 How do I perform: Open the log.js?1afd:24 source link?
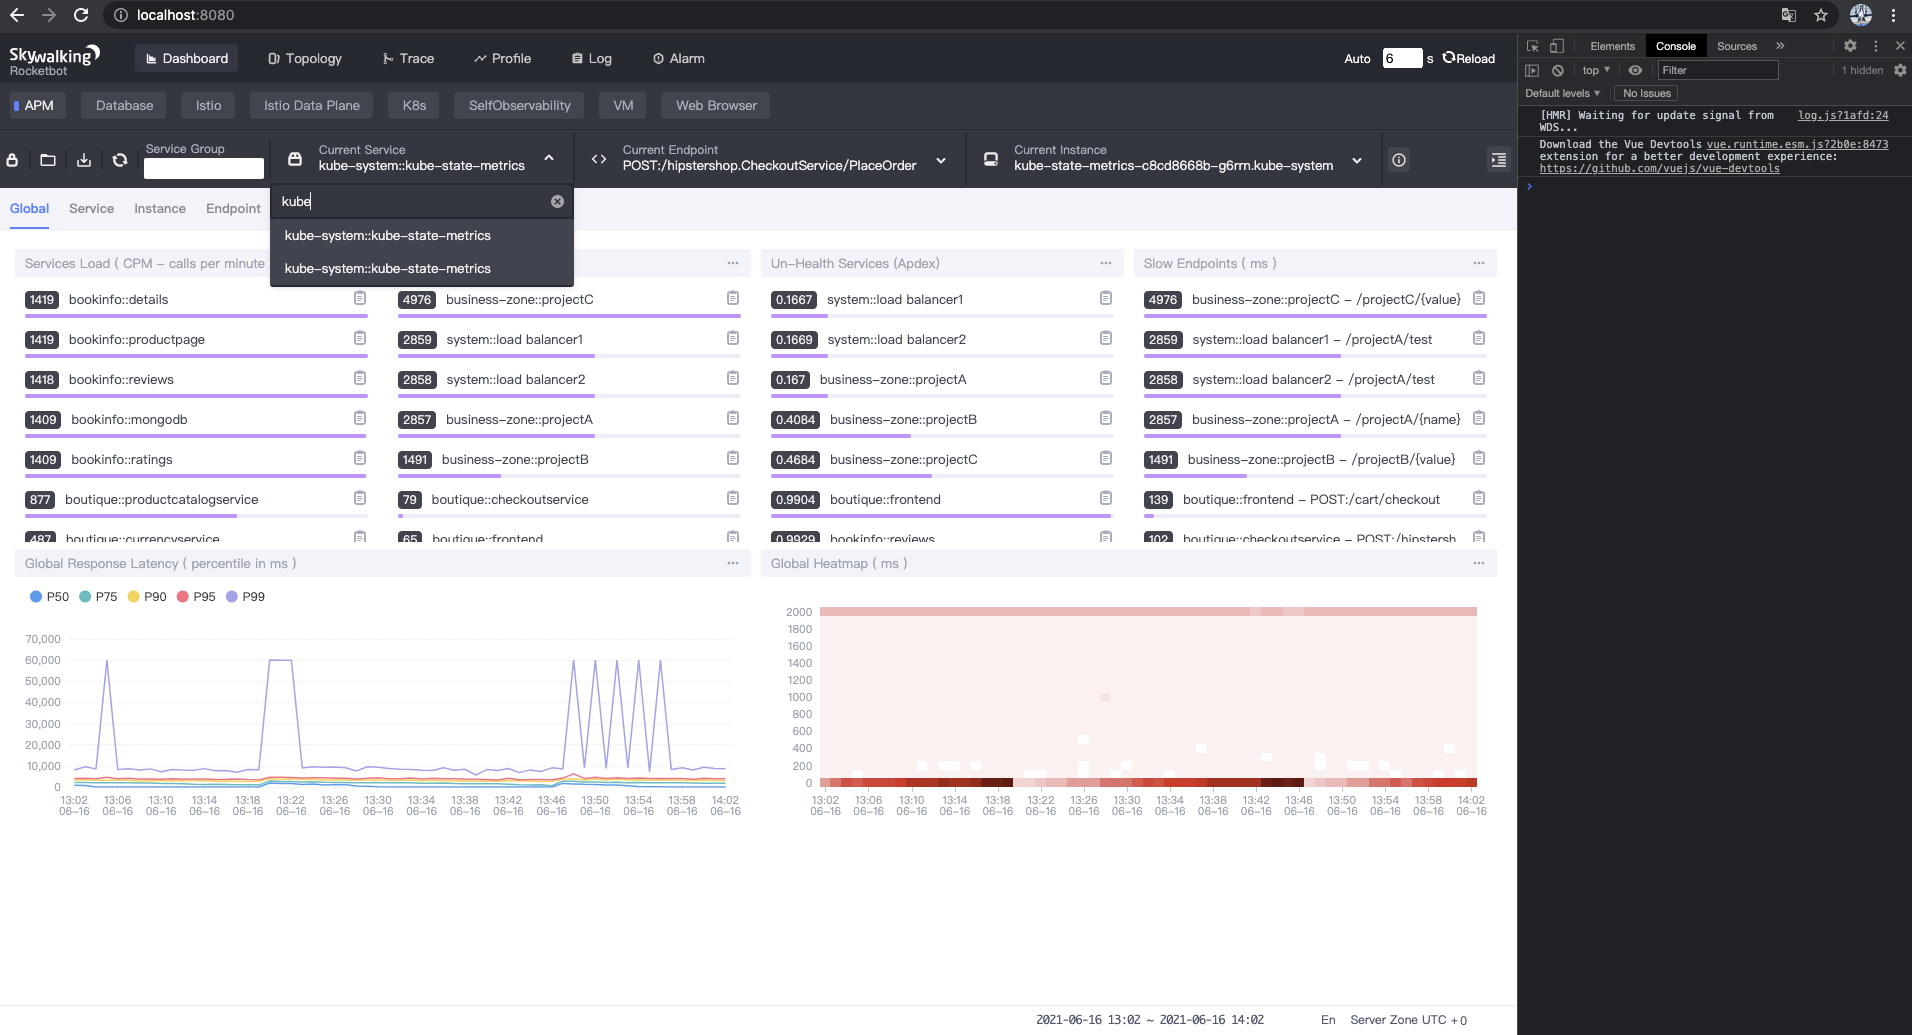pyautogui.click(x=1843, y=116)
